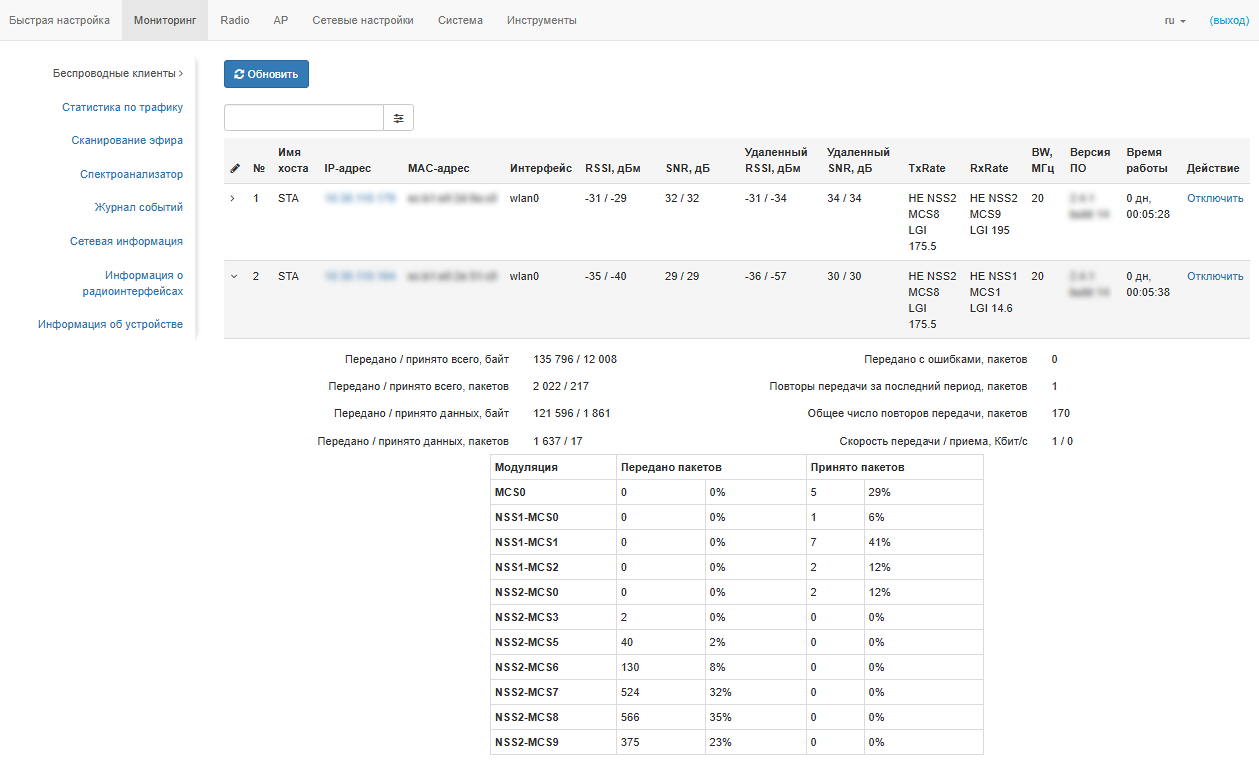1259x764 pixels.
Task: Go to Сетевые настройки tab
Action: click(362, 20)
